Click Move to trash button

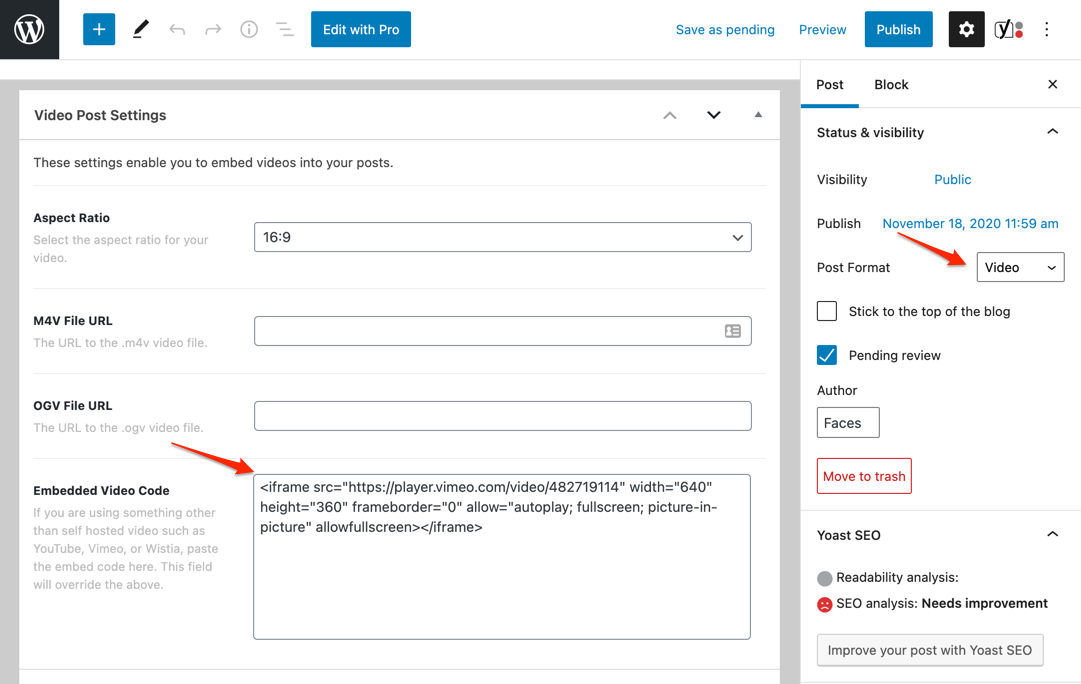(x=864, y=476)
